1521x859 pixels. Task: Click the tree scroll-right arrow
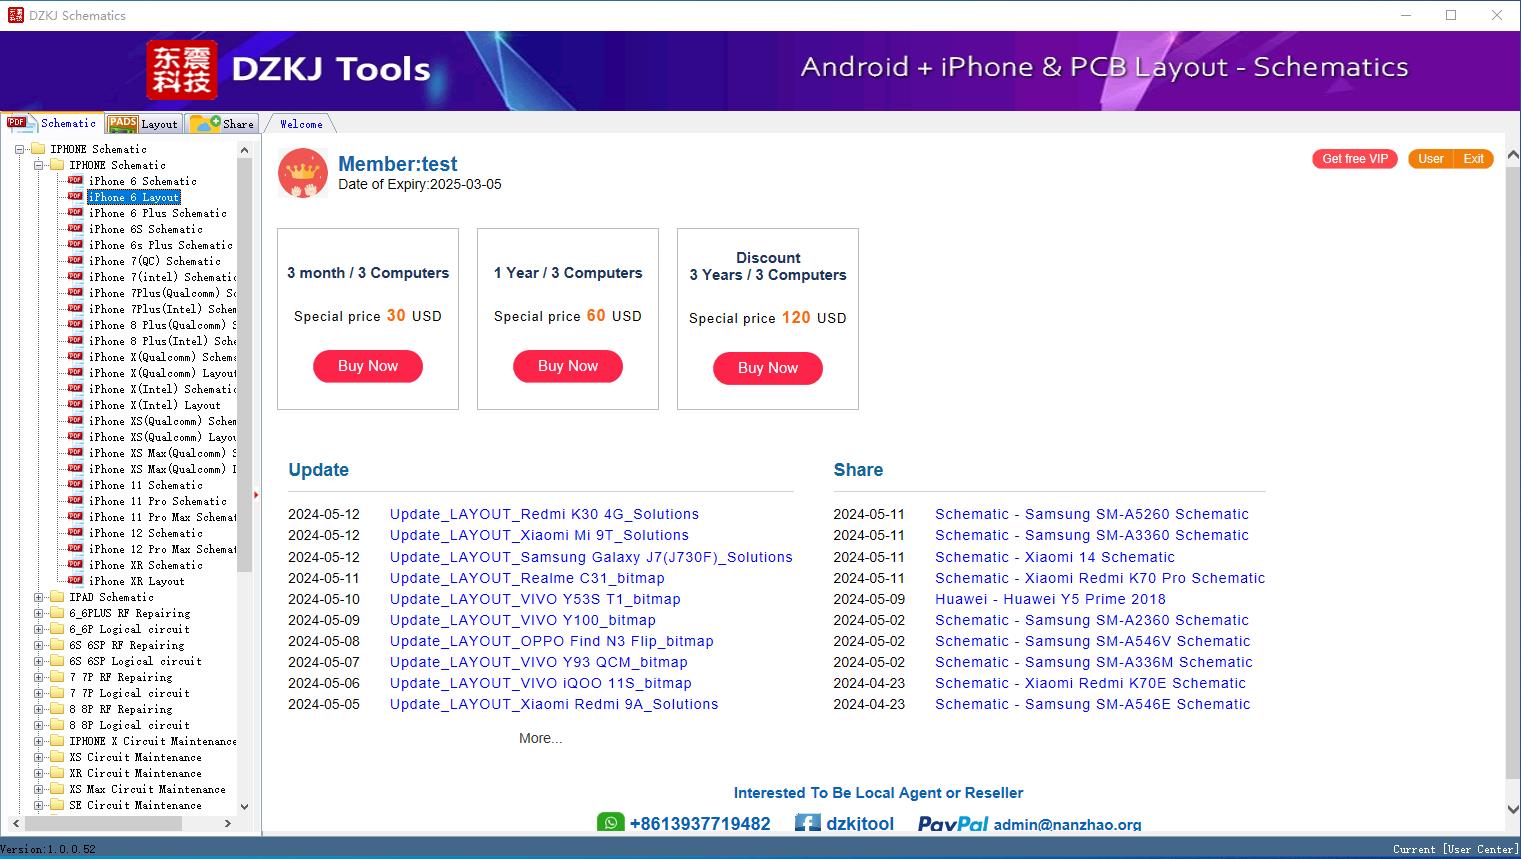coord(228,823)
